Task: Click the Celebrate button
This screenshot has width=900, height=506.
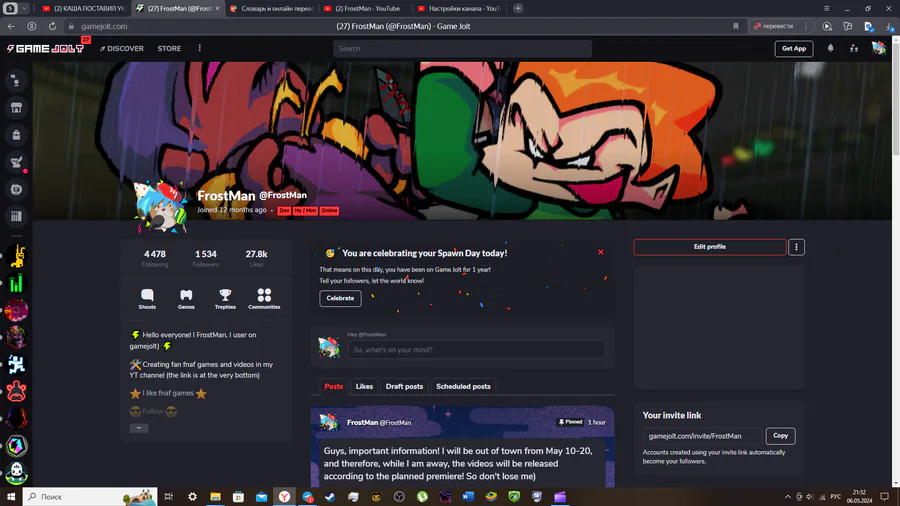Action: coord(340,298)
